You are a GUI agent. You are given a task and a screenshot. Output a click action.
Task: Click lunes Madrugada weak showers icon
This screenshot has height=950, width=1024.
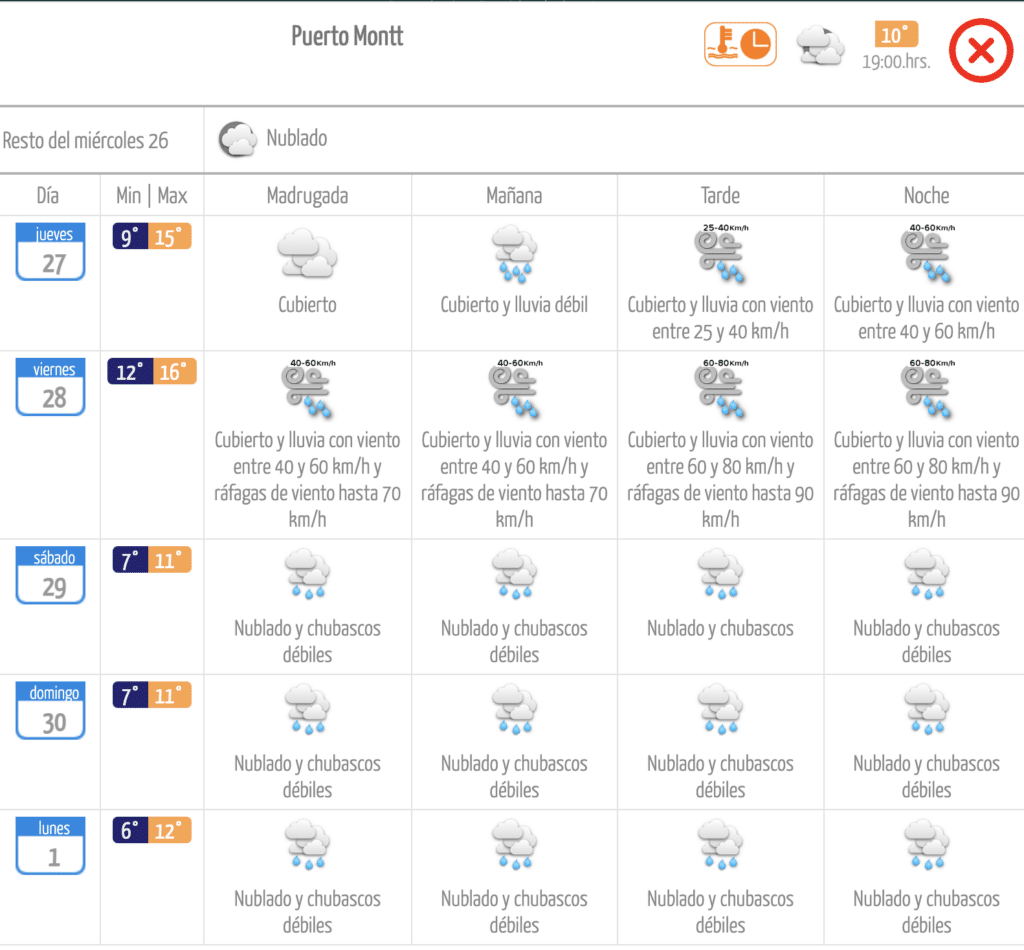[307, 845]
